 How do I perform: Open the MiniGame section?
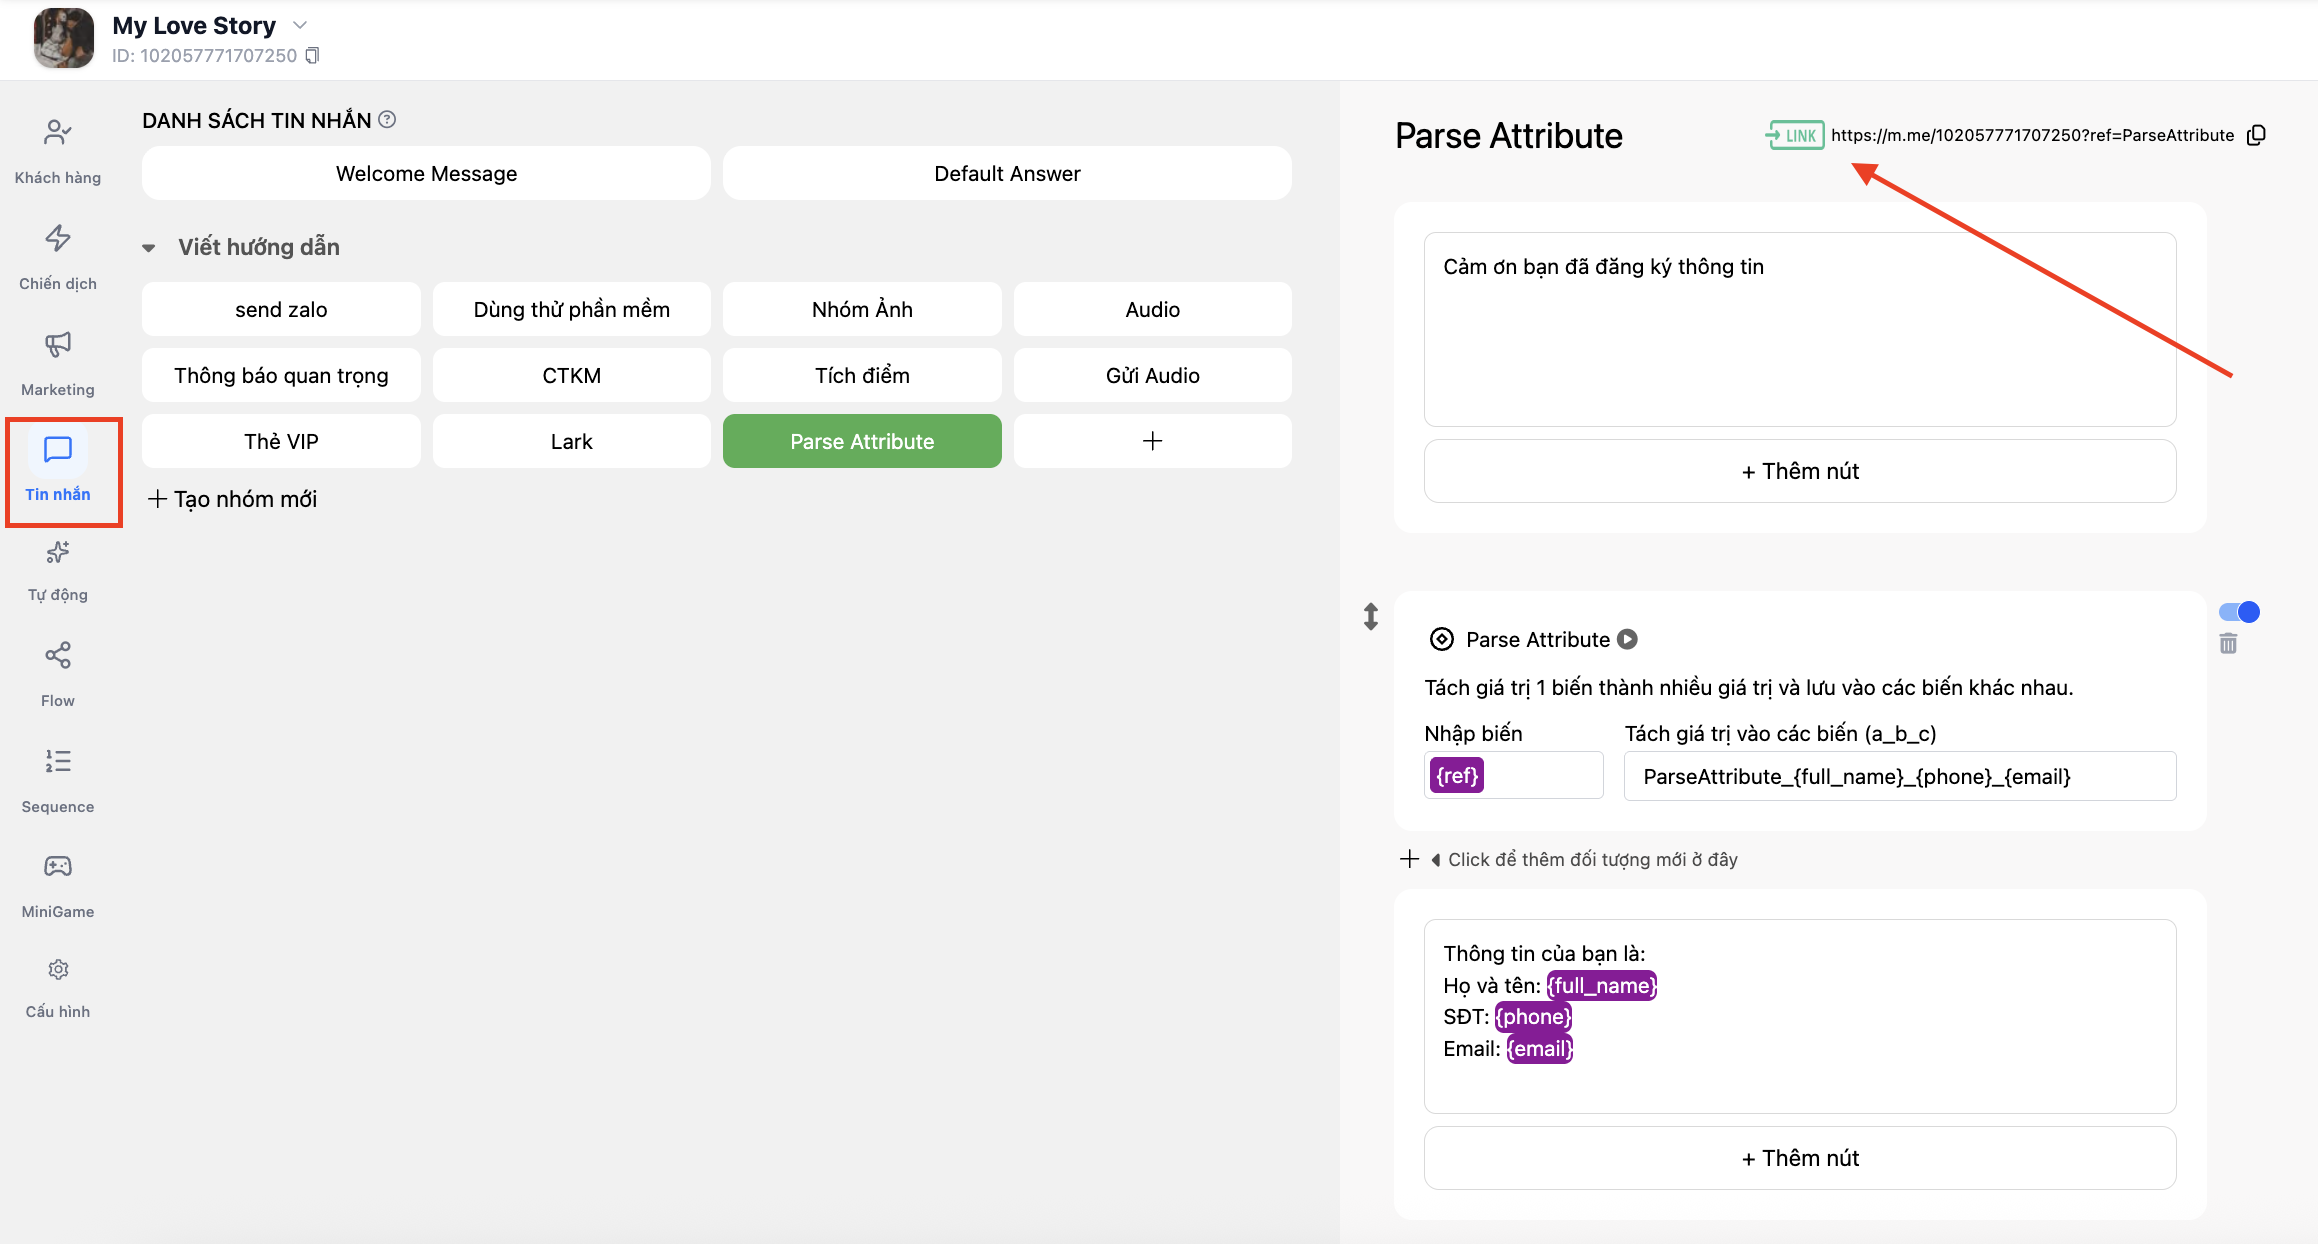click(x=58, y=886)
